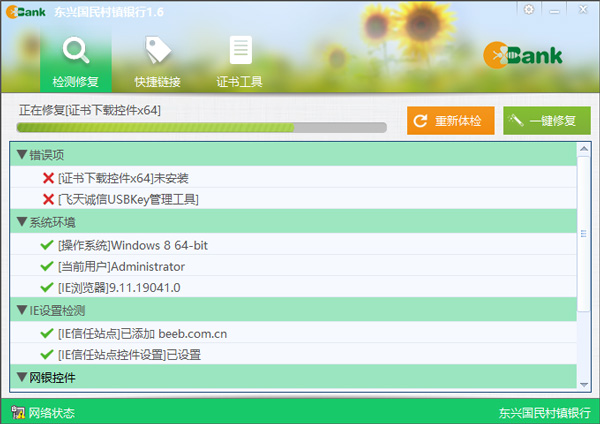Click 东兴国民村镇银行 text in status bar
This screenshot has height=424, width=600.
coord(545,413)
